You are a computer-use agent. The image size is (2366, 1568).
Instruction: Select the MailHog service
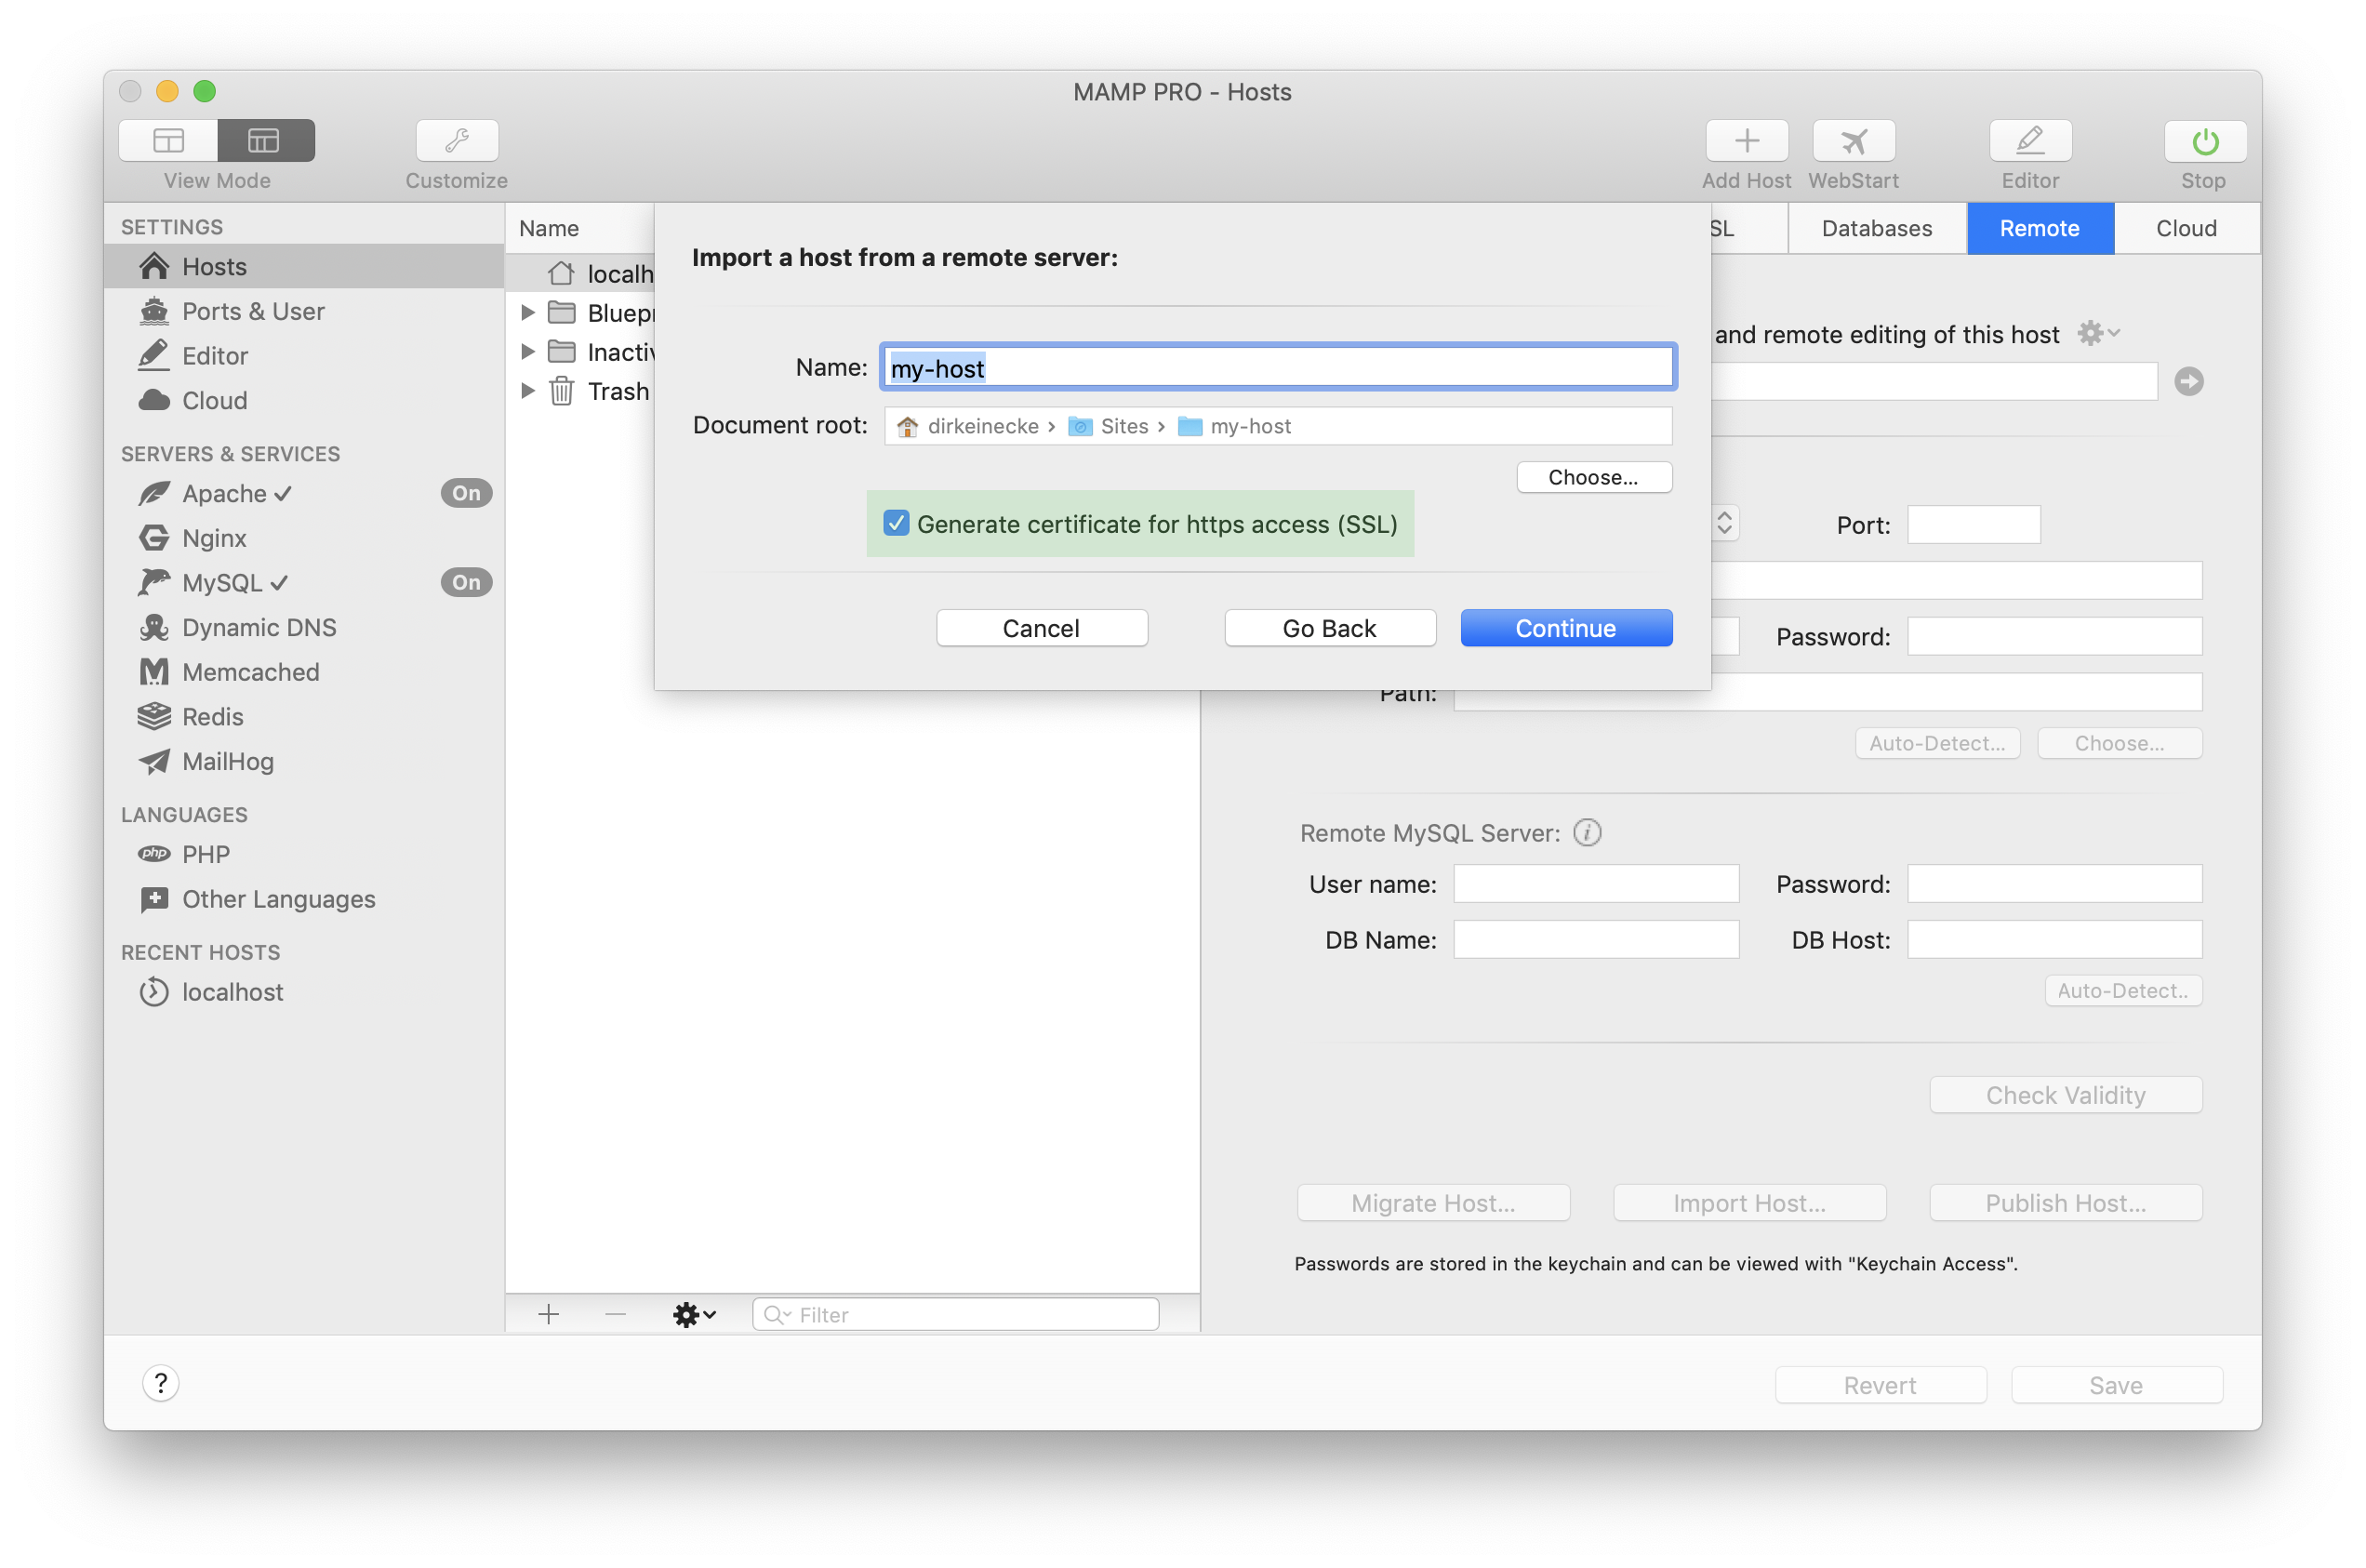pos(226,761)
